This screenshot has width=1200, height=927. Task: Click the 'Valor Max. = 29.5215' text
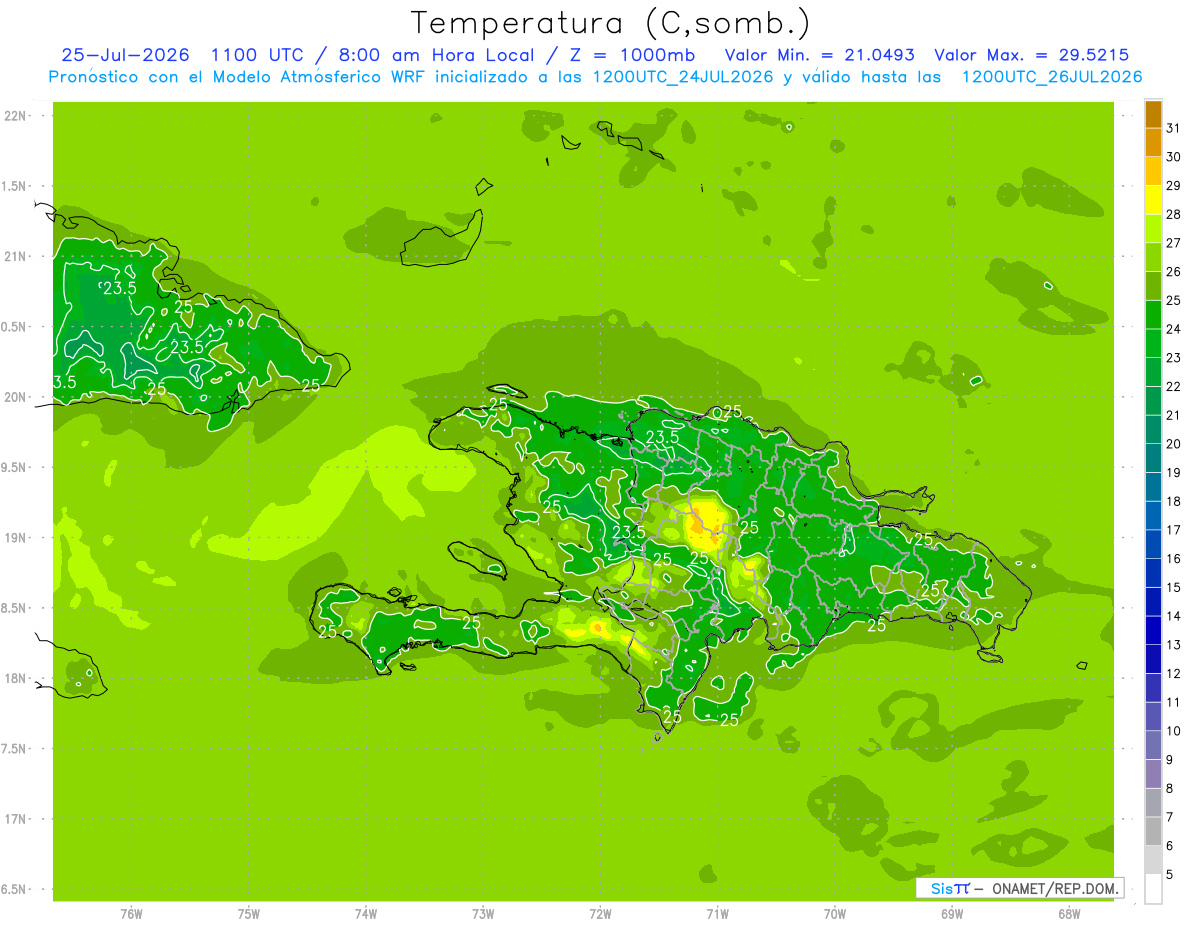[x=1032, y=56]
